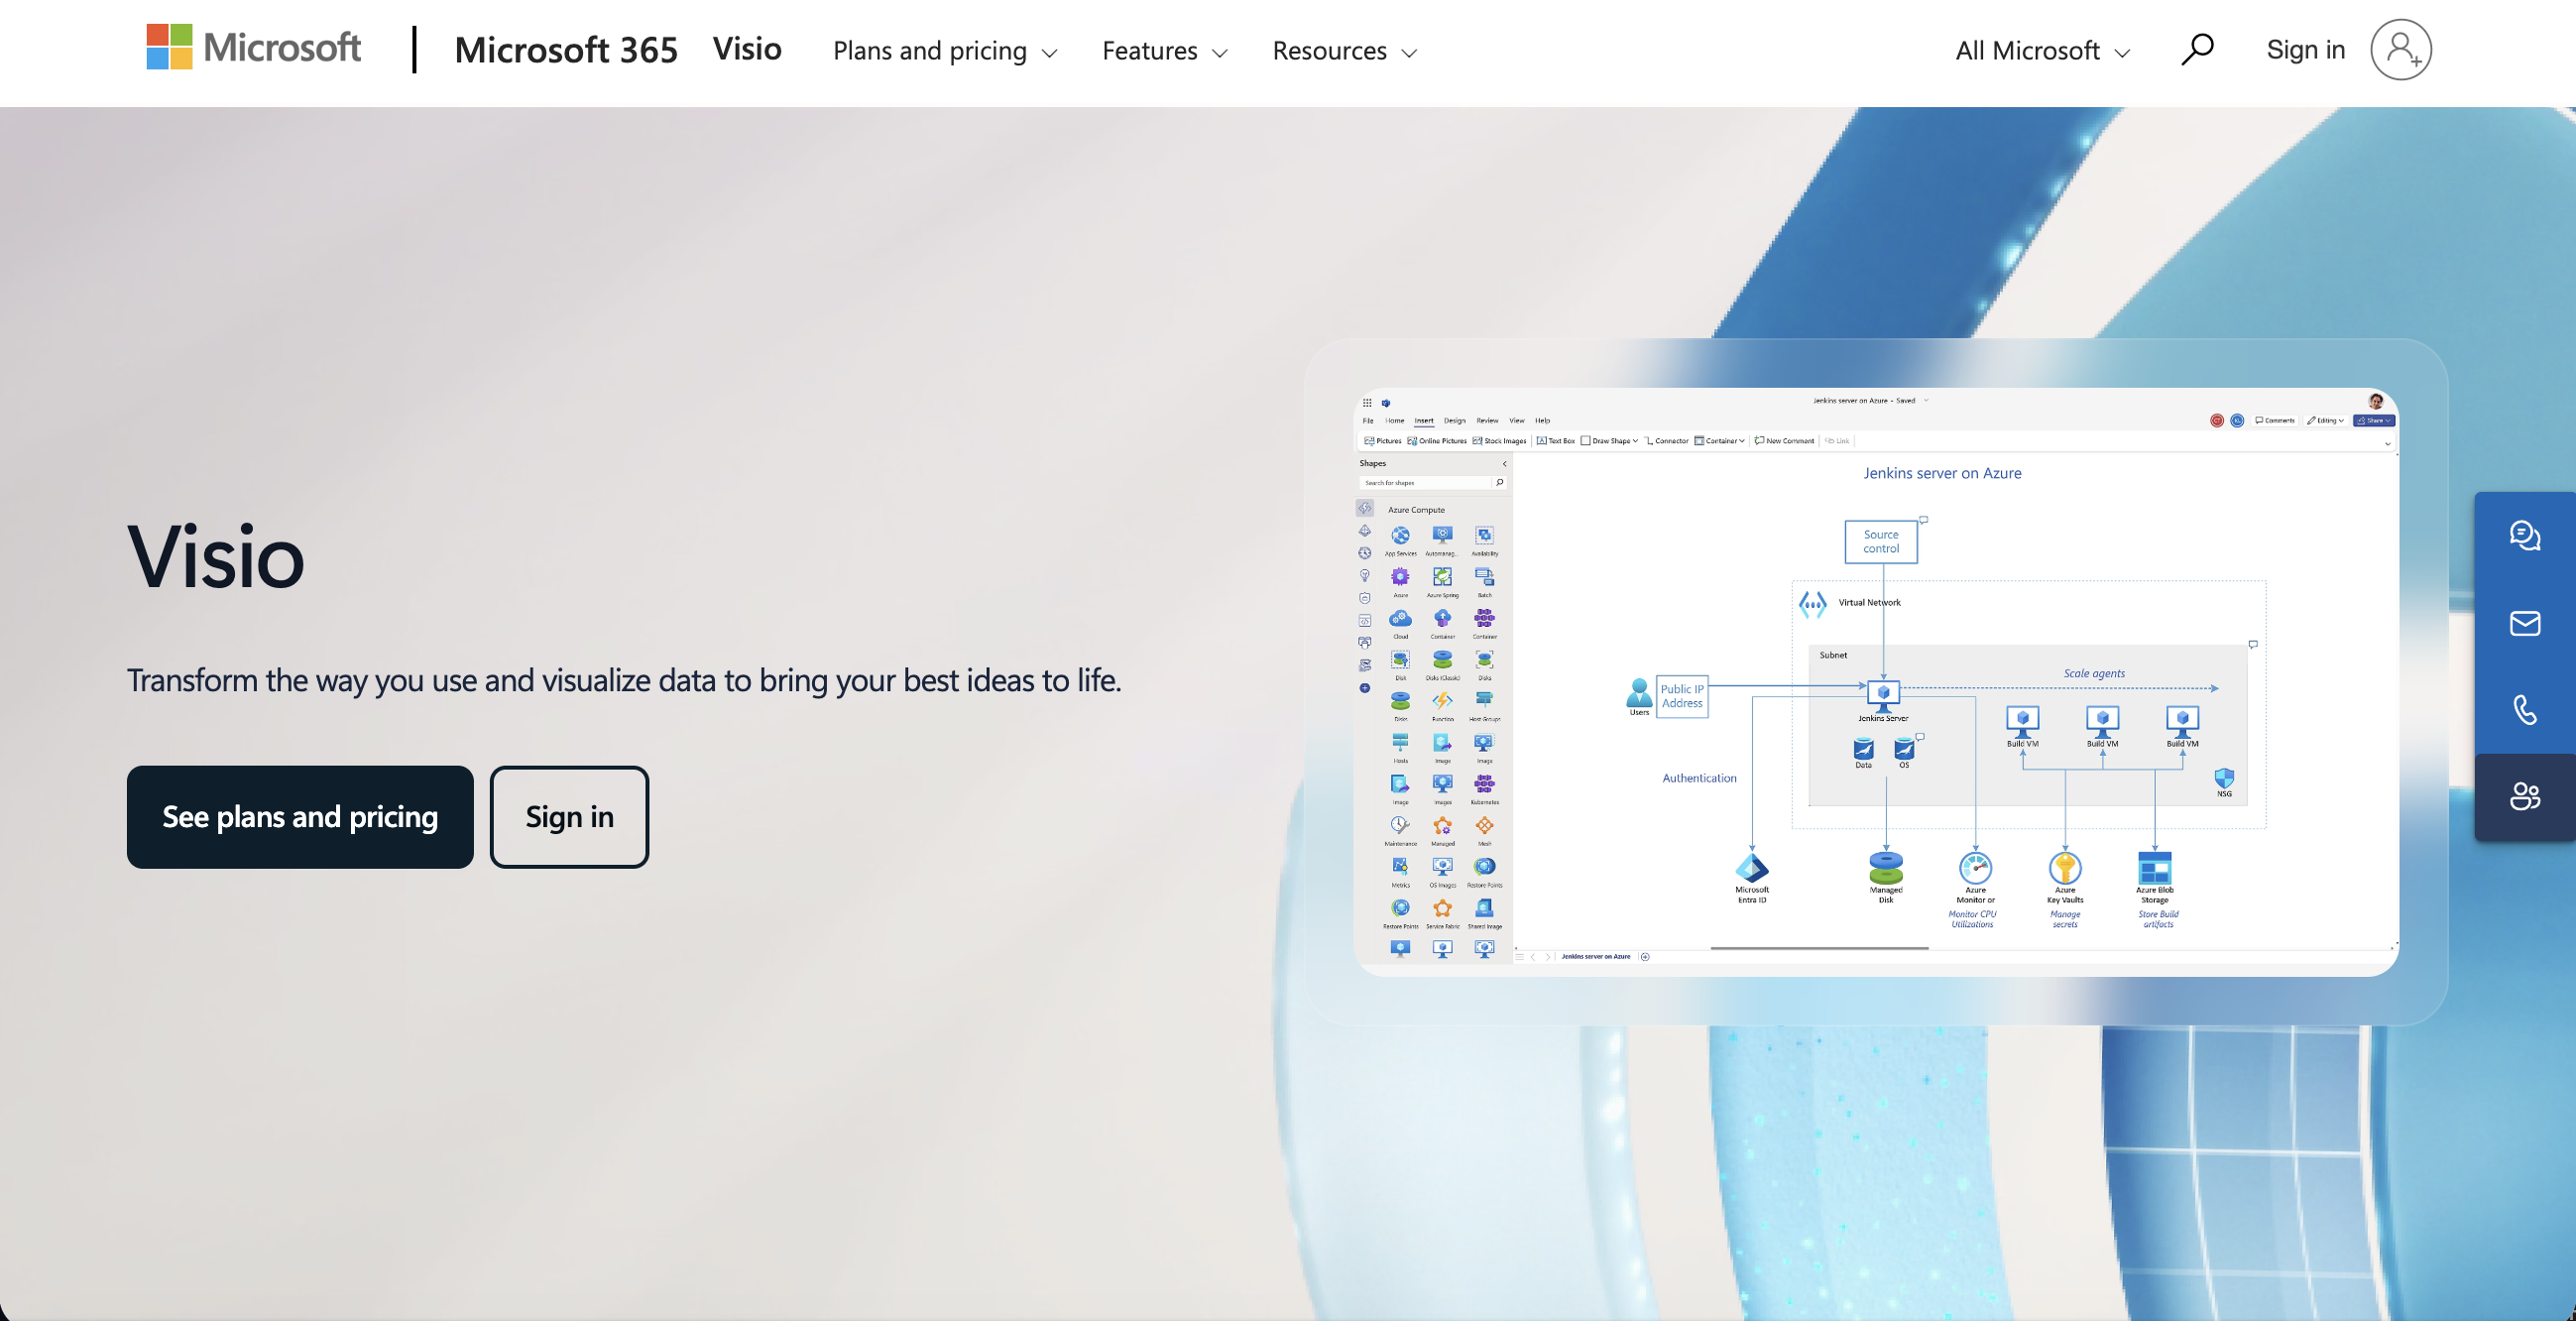
Task: Click the Source control box in diagram
Action: click(x=1880, y=541)
